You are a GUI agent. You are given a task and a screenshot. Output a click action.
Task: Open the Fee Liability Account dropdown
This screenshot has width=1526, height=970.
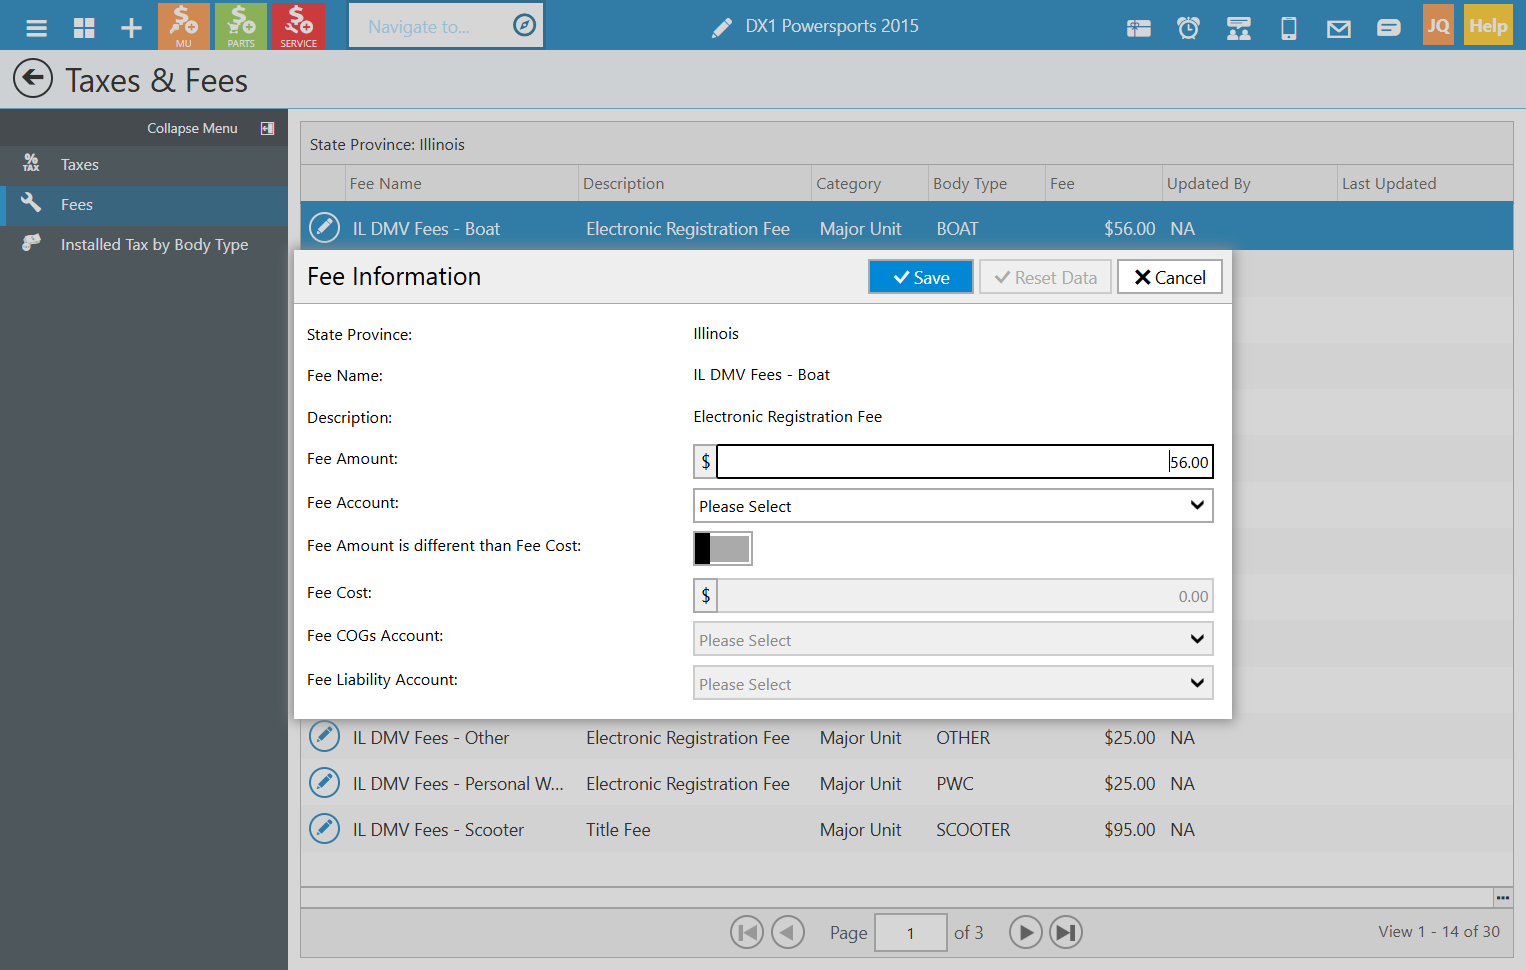(x=953, y=683)
